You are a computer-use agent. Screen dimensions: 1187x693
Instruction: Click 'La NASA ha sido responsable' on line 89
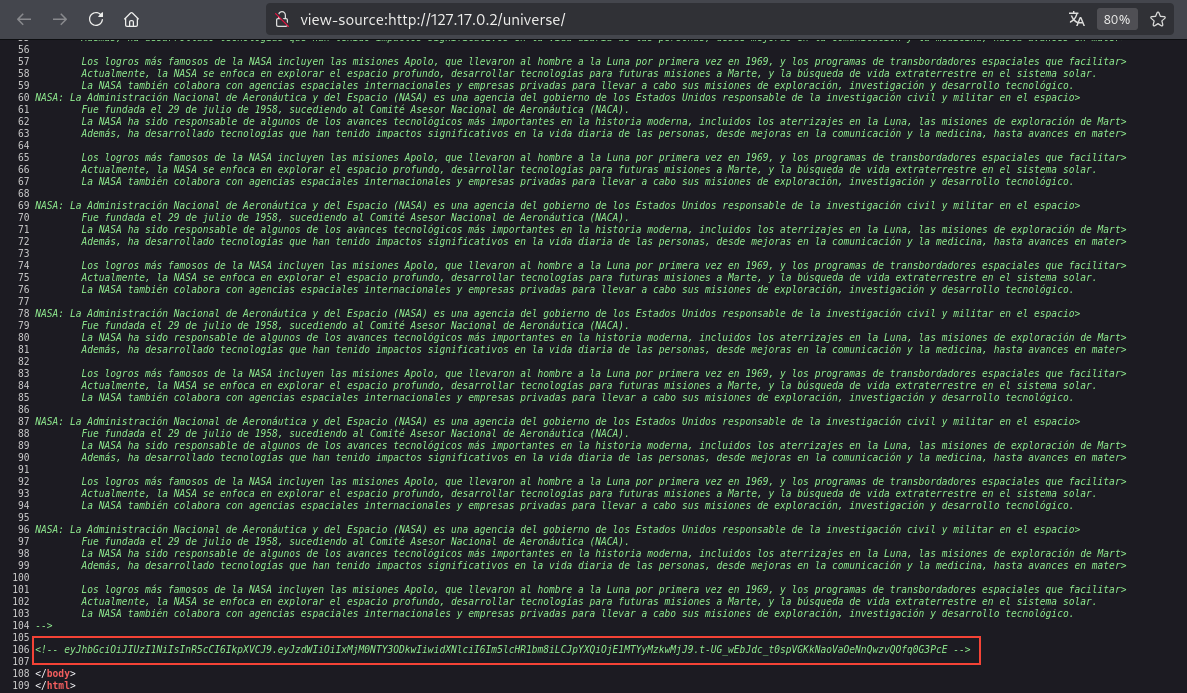pyautogui.click(x=159, y=445)
